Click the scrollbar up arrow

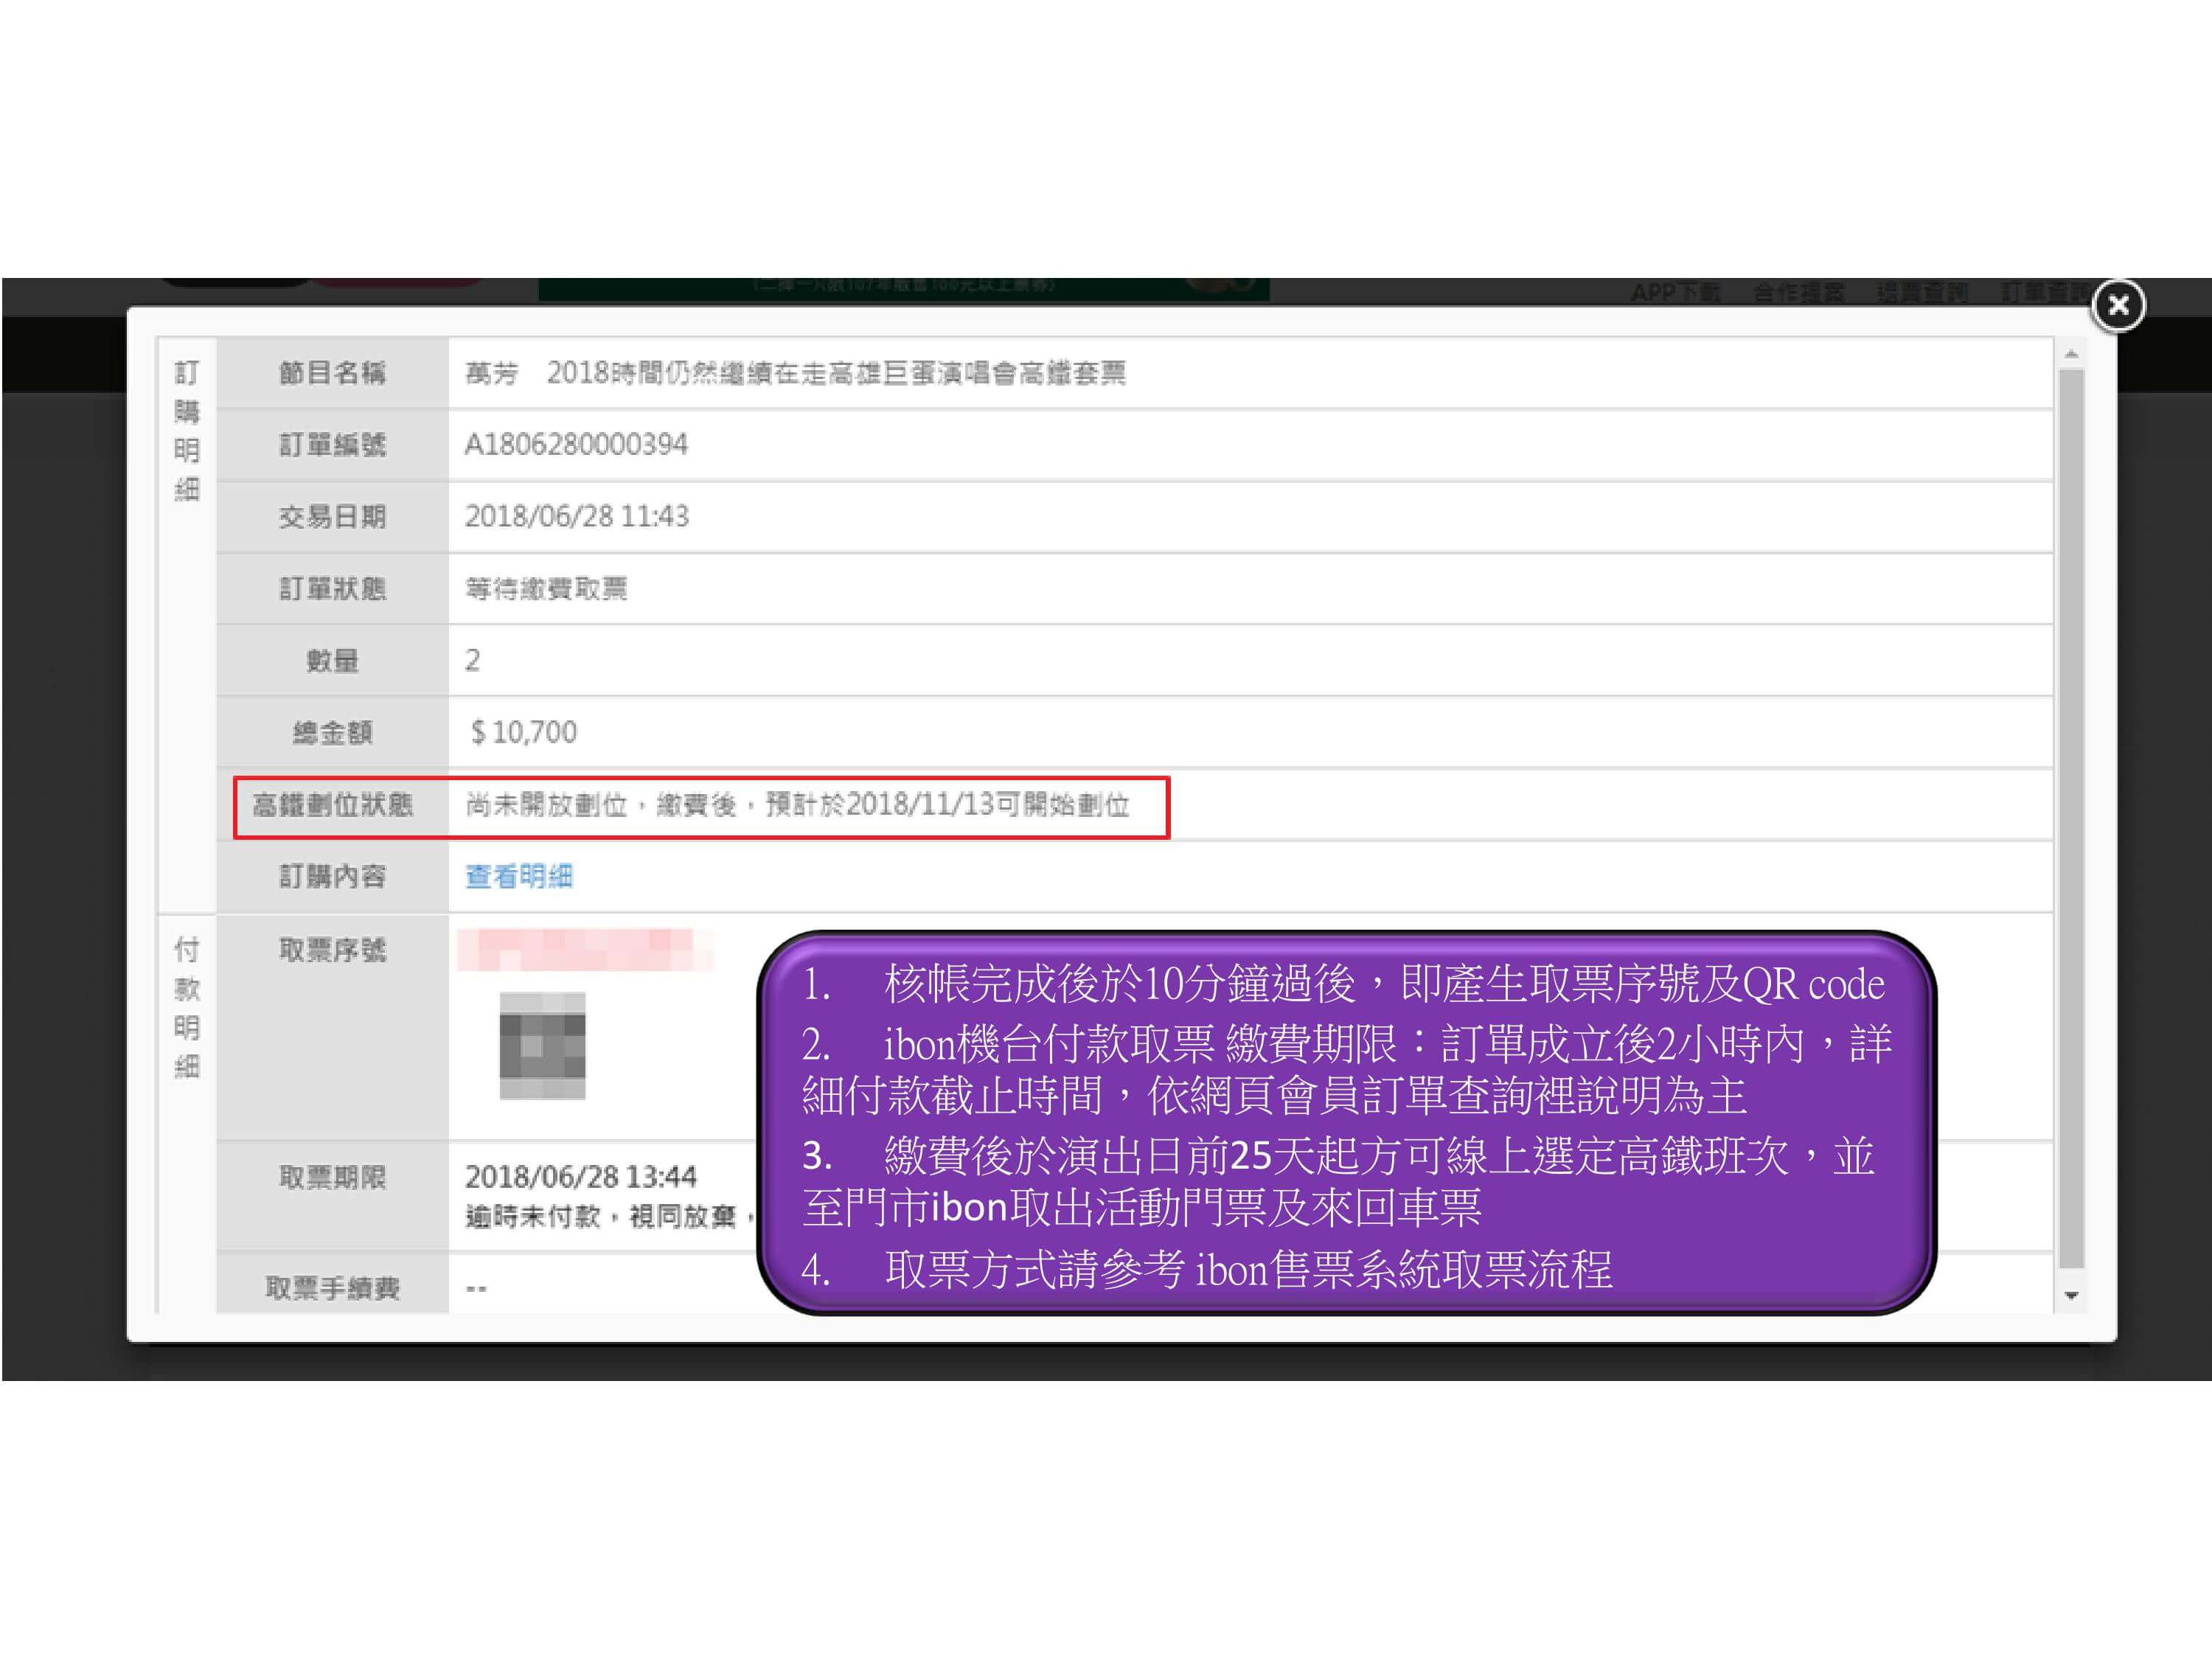[x=2071, y=354]
